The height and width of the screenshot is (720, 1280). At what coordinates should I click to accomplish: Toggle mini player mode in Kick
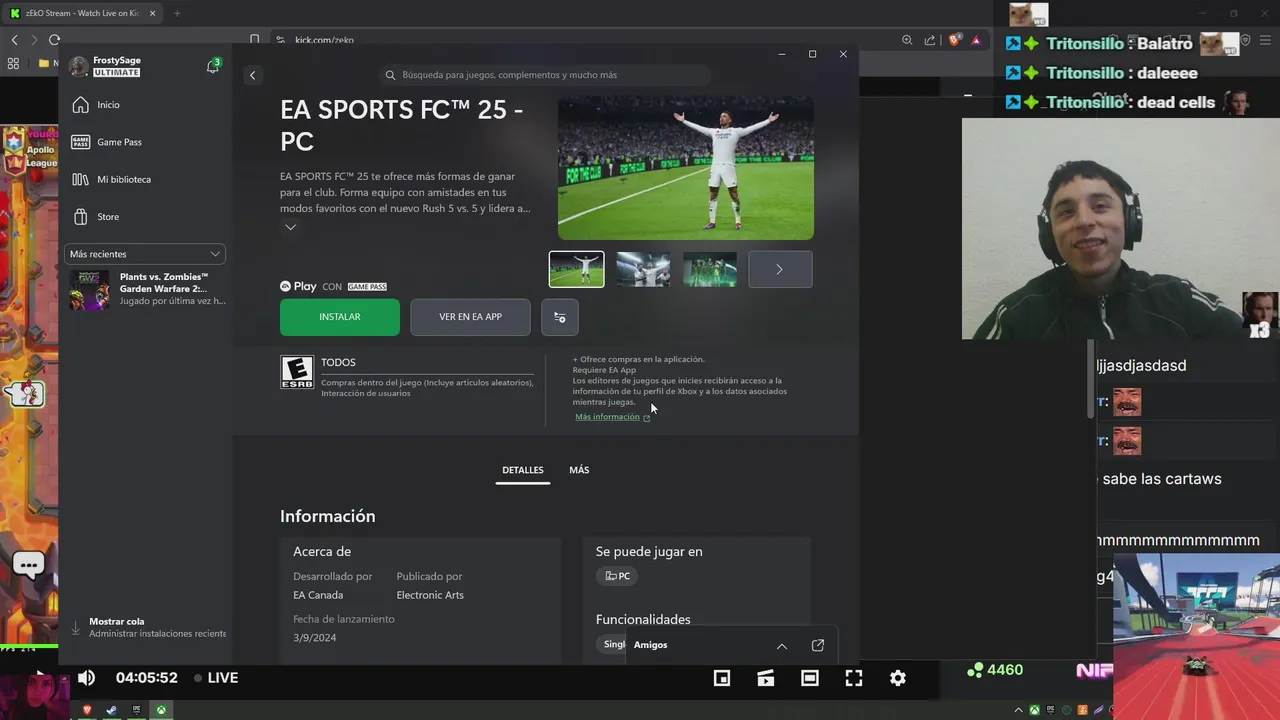(722, 678)
